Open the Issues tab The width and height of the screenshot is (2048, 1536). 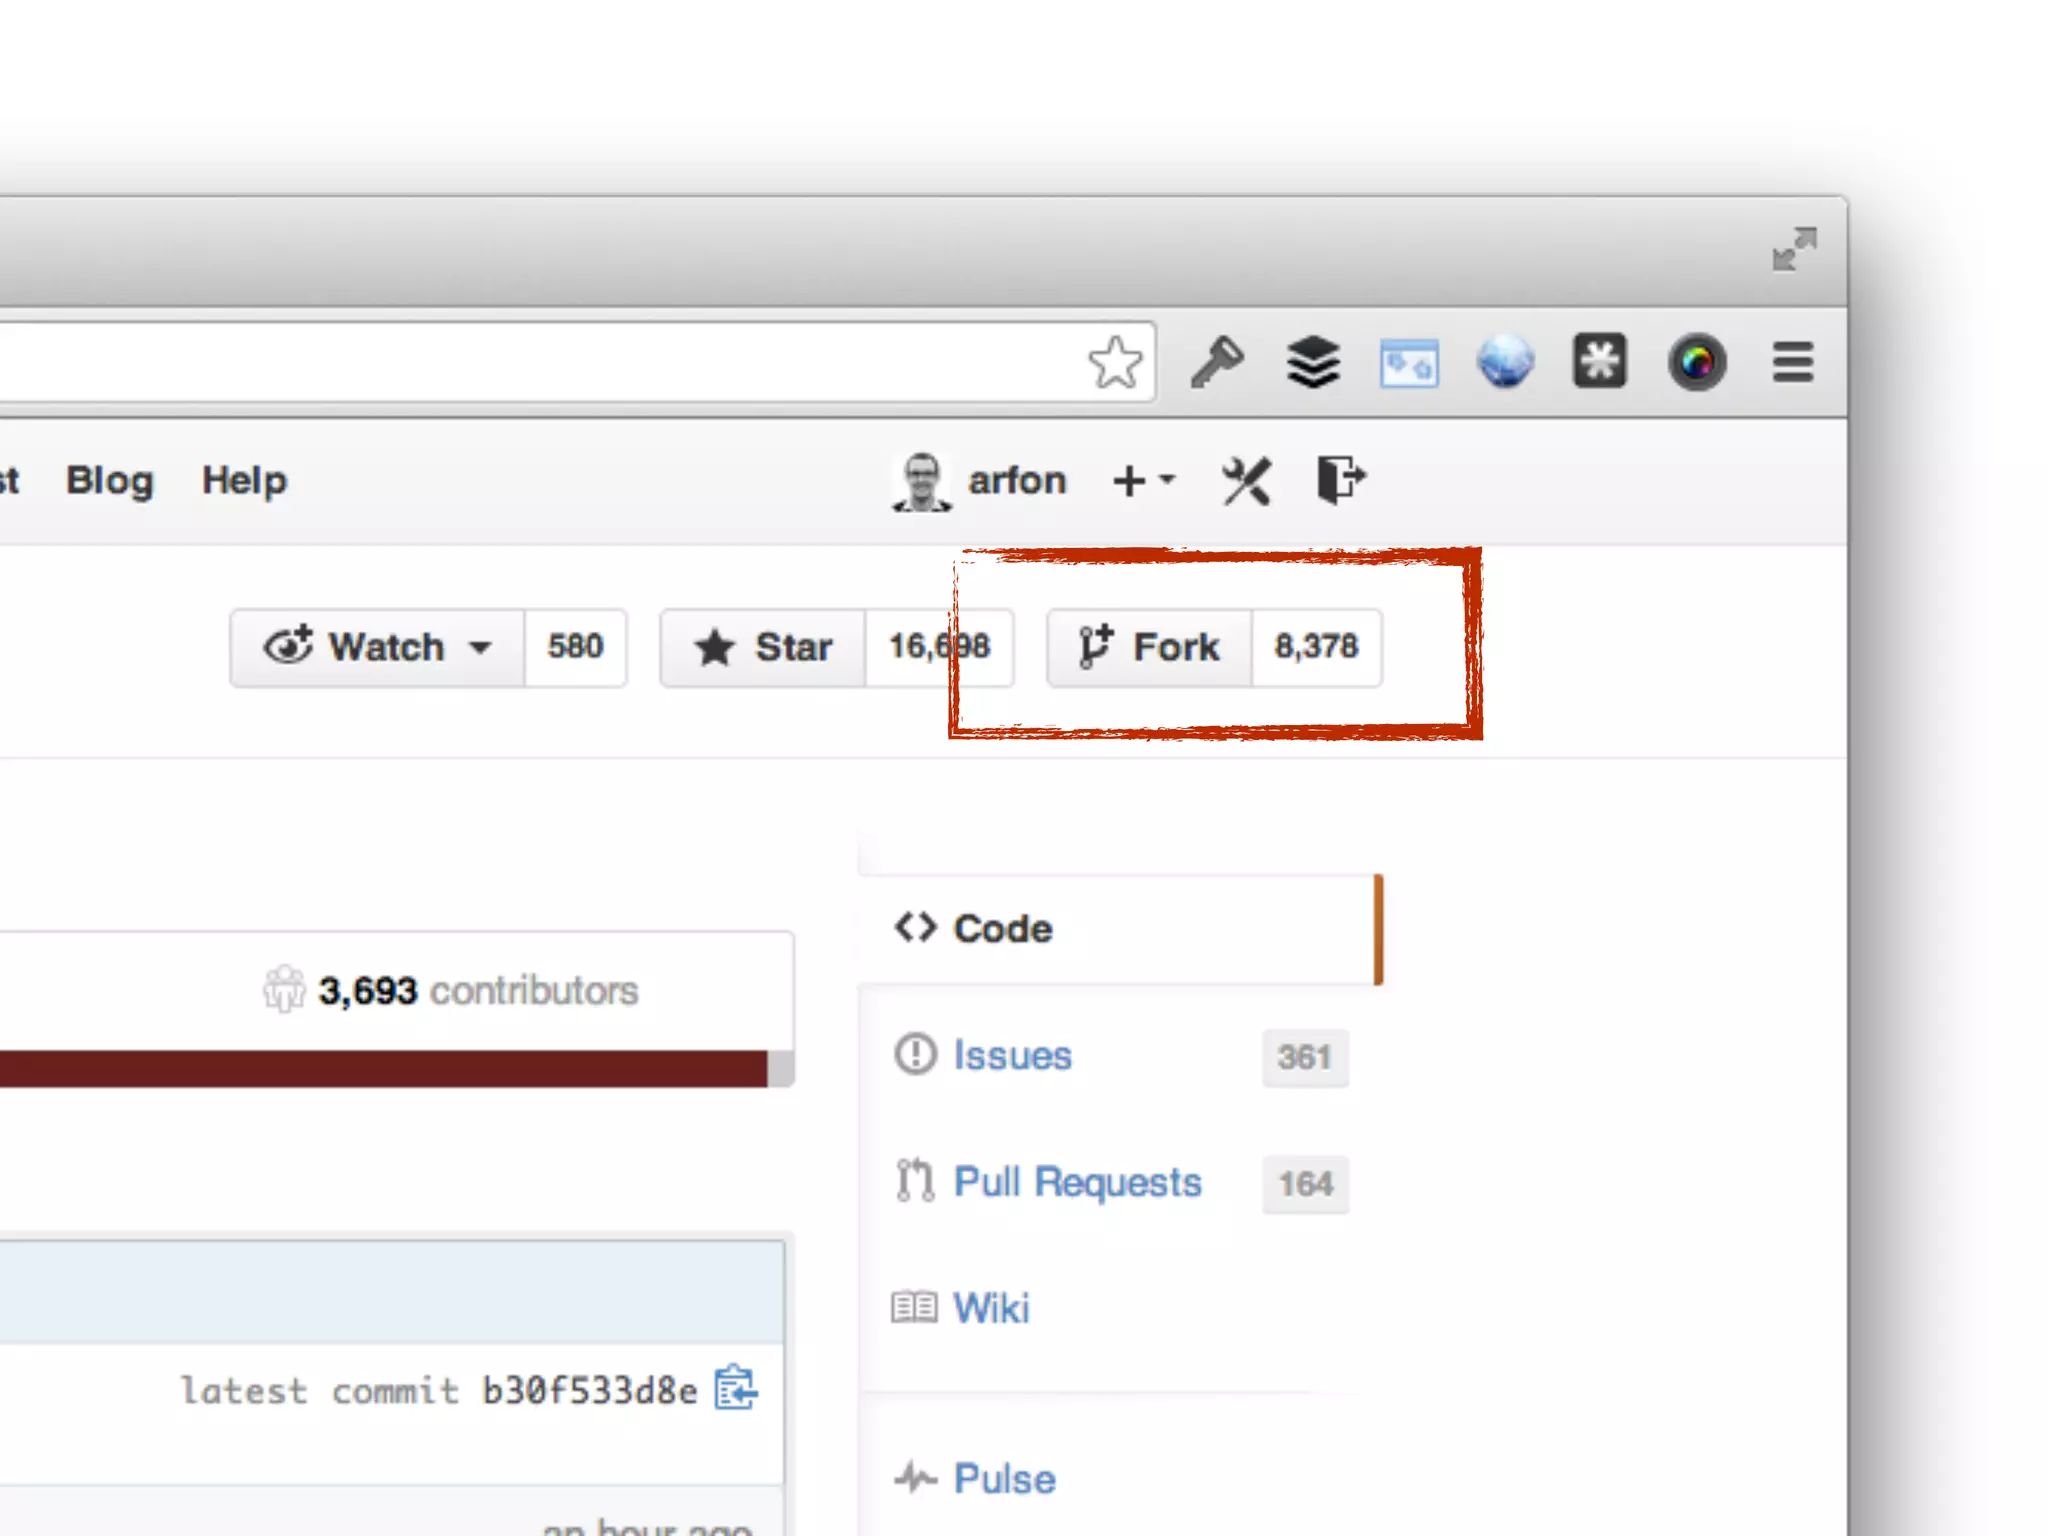point(1011,1056)
